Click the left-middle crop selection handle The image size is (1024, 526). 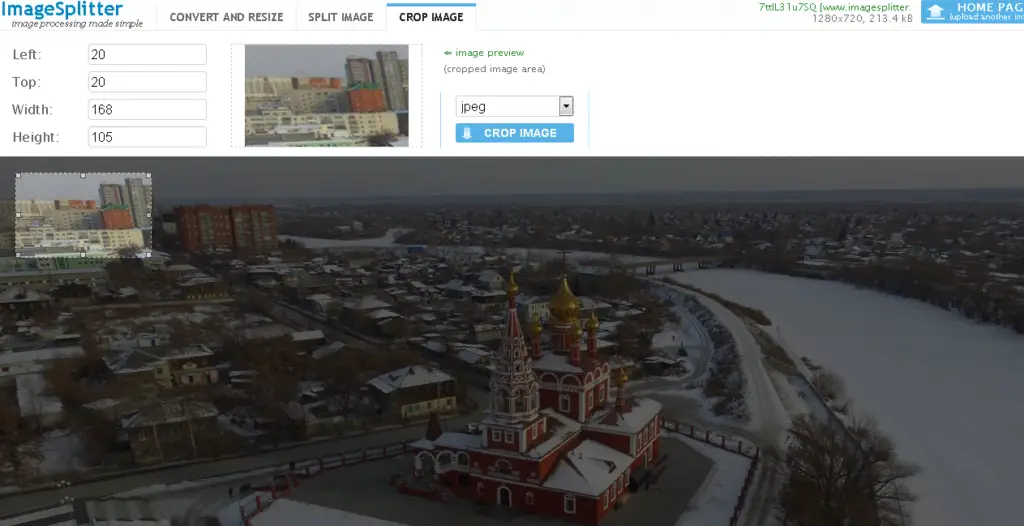pos(16,215)
